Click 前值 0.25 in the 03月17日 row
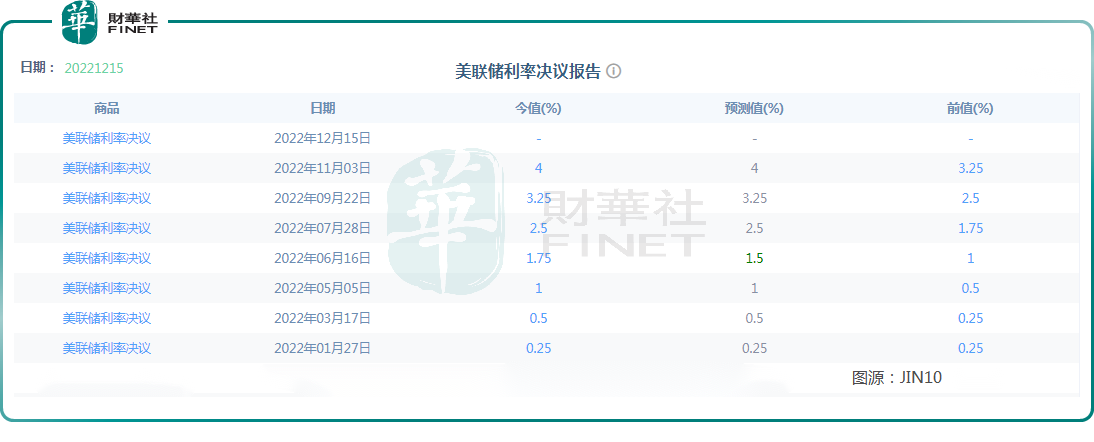This screenshot has width=1094, height=442. 971,318
